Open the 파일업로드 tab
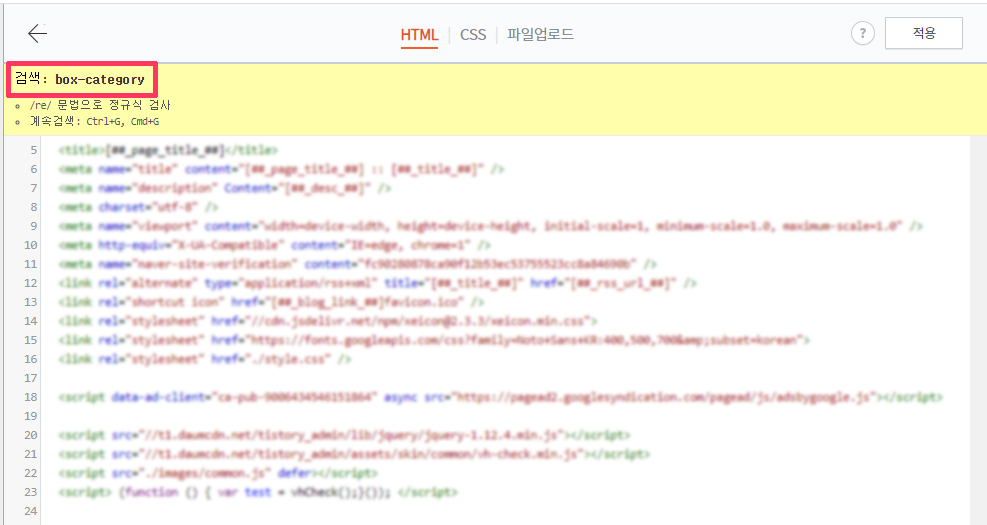The width and height of the screenshot is (987, 525). click(x=541, y=35)
